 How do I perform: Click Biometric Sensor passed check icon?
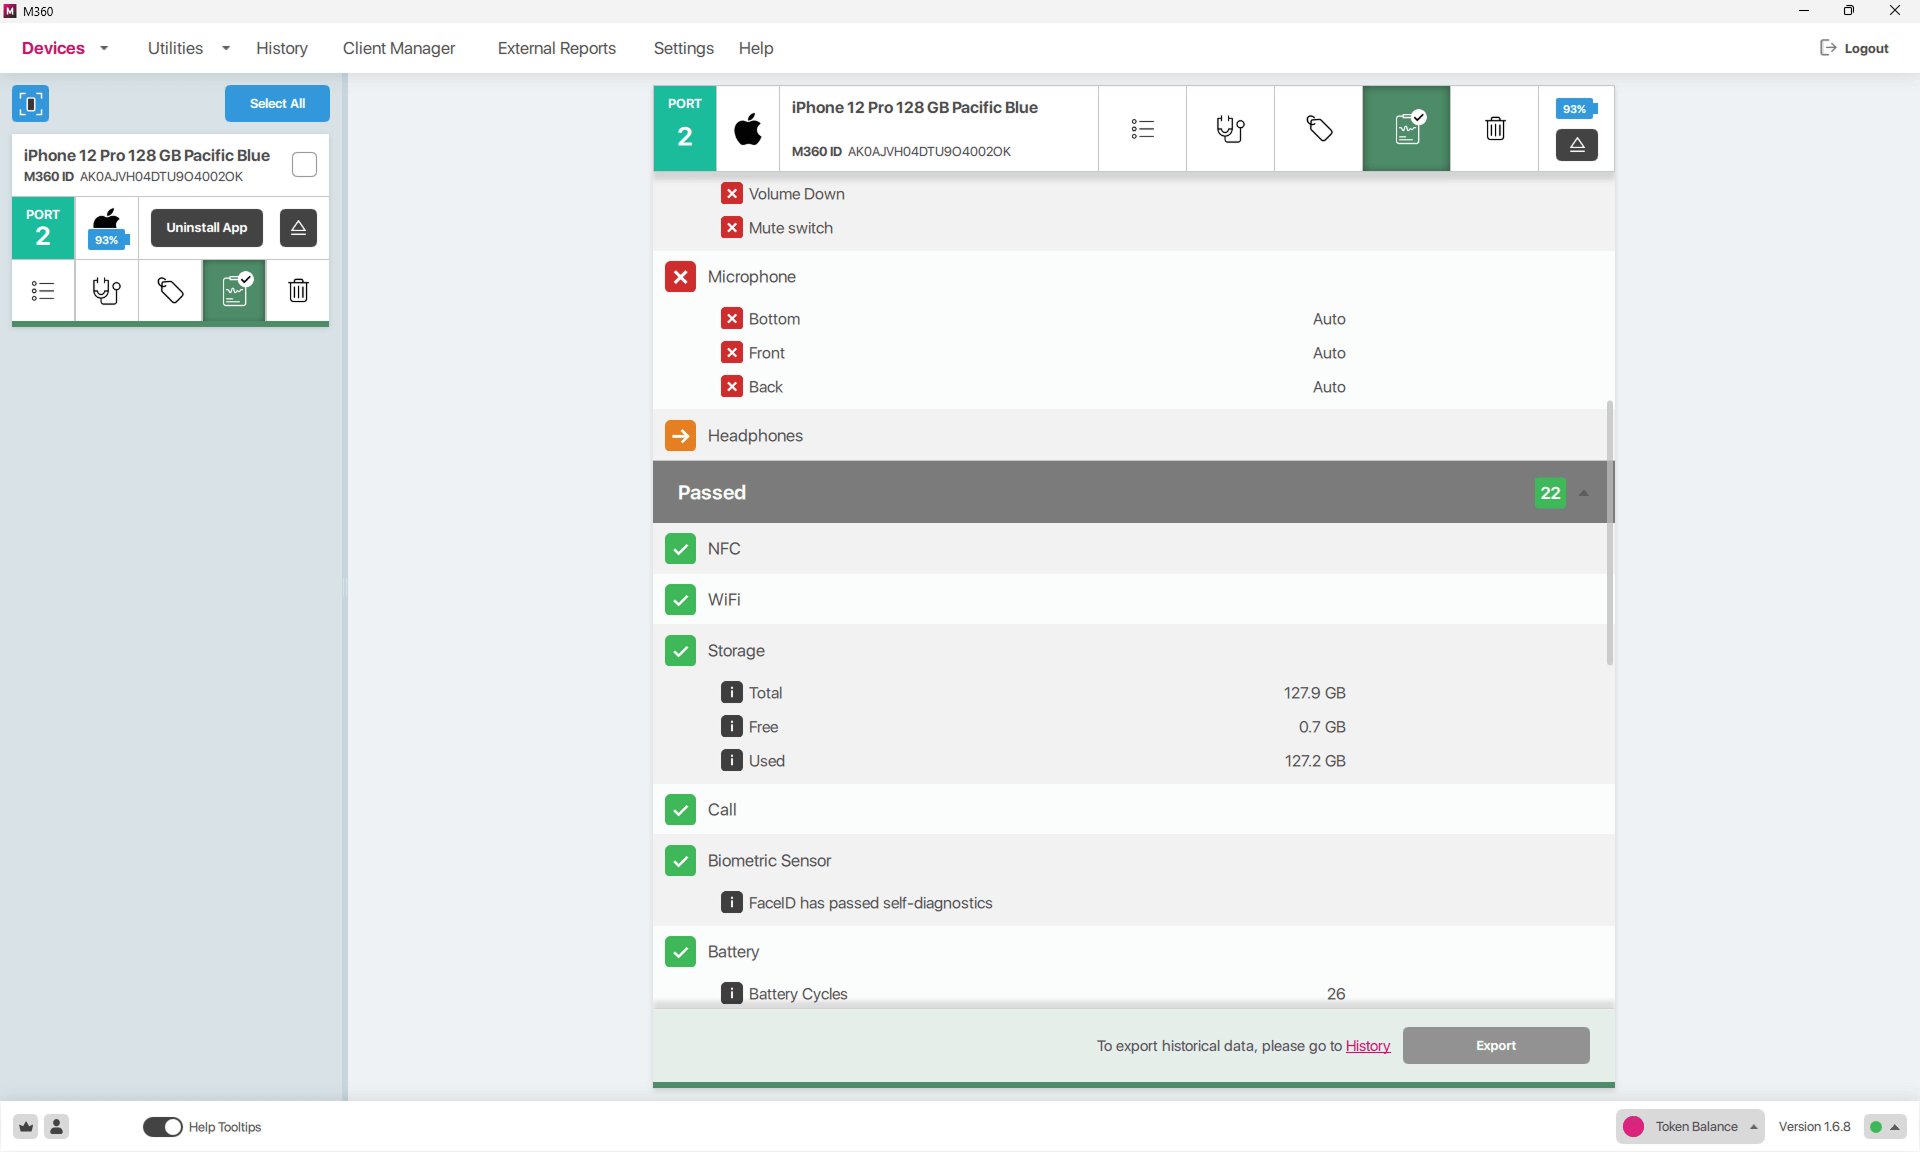(680, 861)
